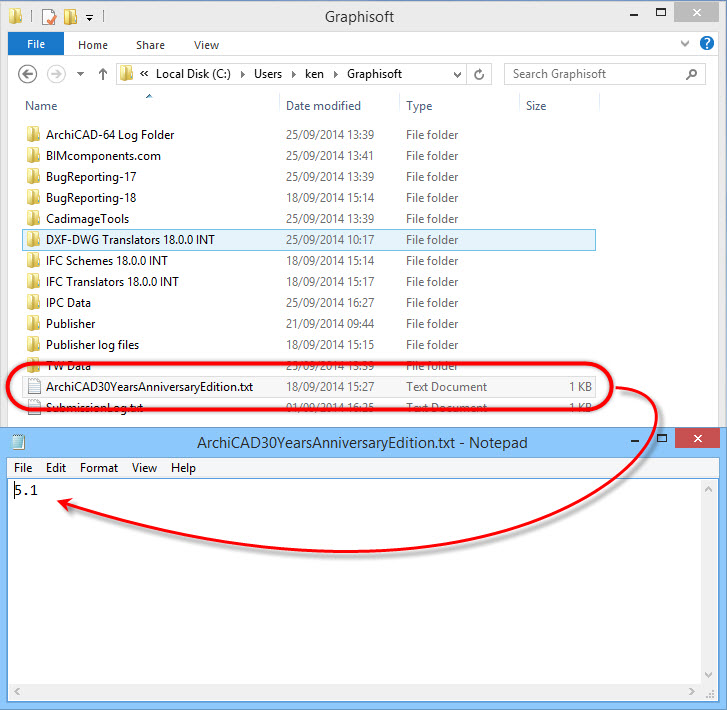
Task: Click the New Folder quick access icon
Action: (70, 17)
